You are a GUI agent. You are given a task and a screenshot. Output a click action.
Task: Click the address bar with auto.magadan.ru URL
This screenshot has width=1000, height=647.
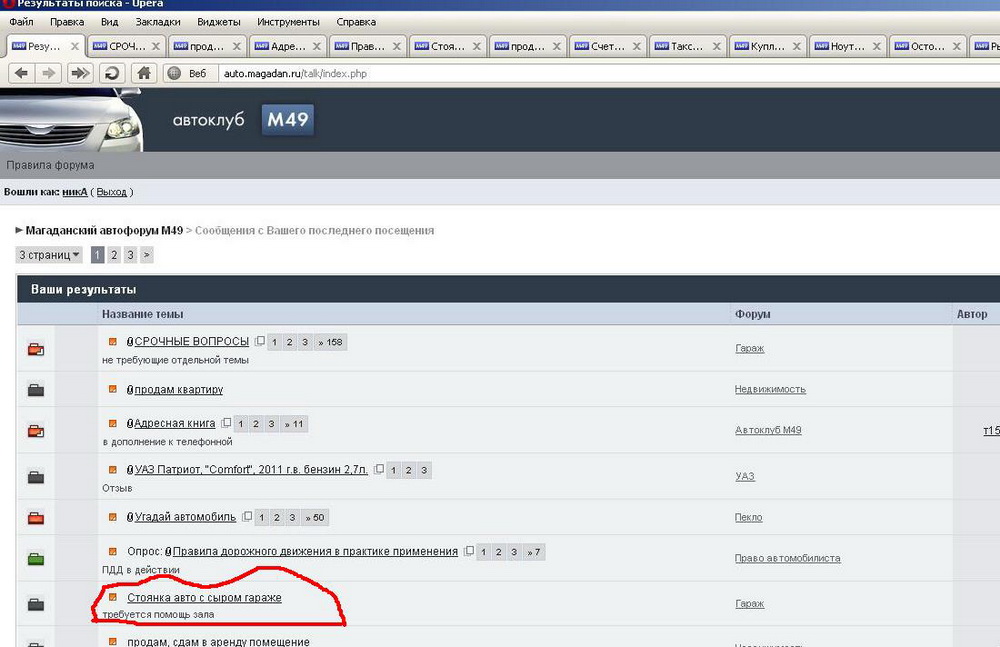[500, 73]
